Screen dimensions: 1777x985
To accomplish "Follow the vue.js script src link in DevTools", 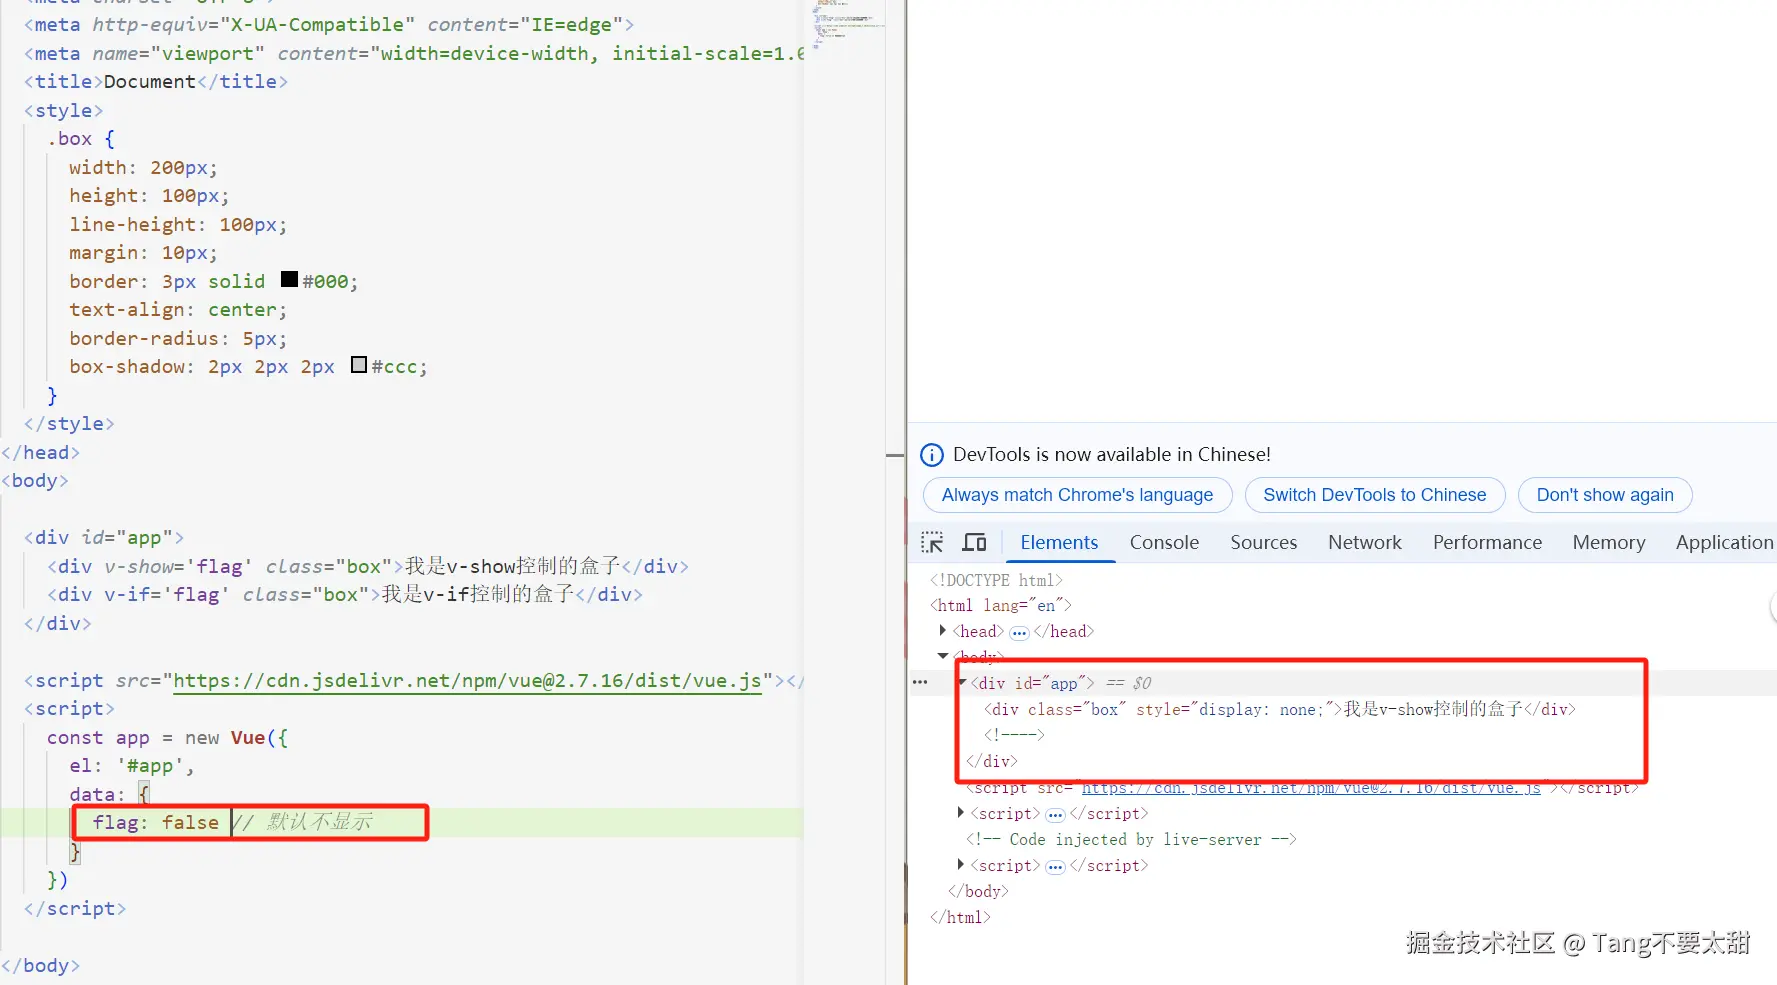I will 1311,788.
